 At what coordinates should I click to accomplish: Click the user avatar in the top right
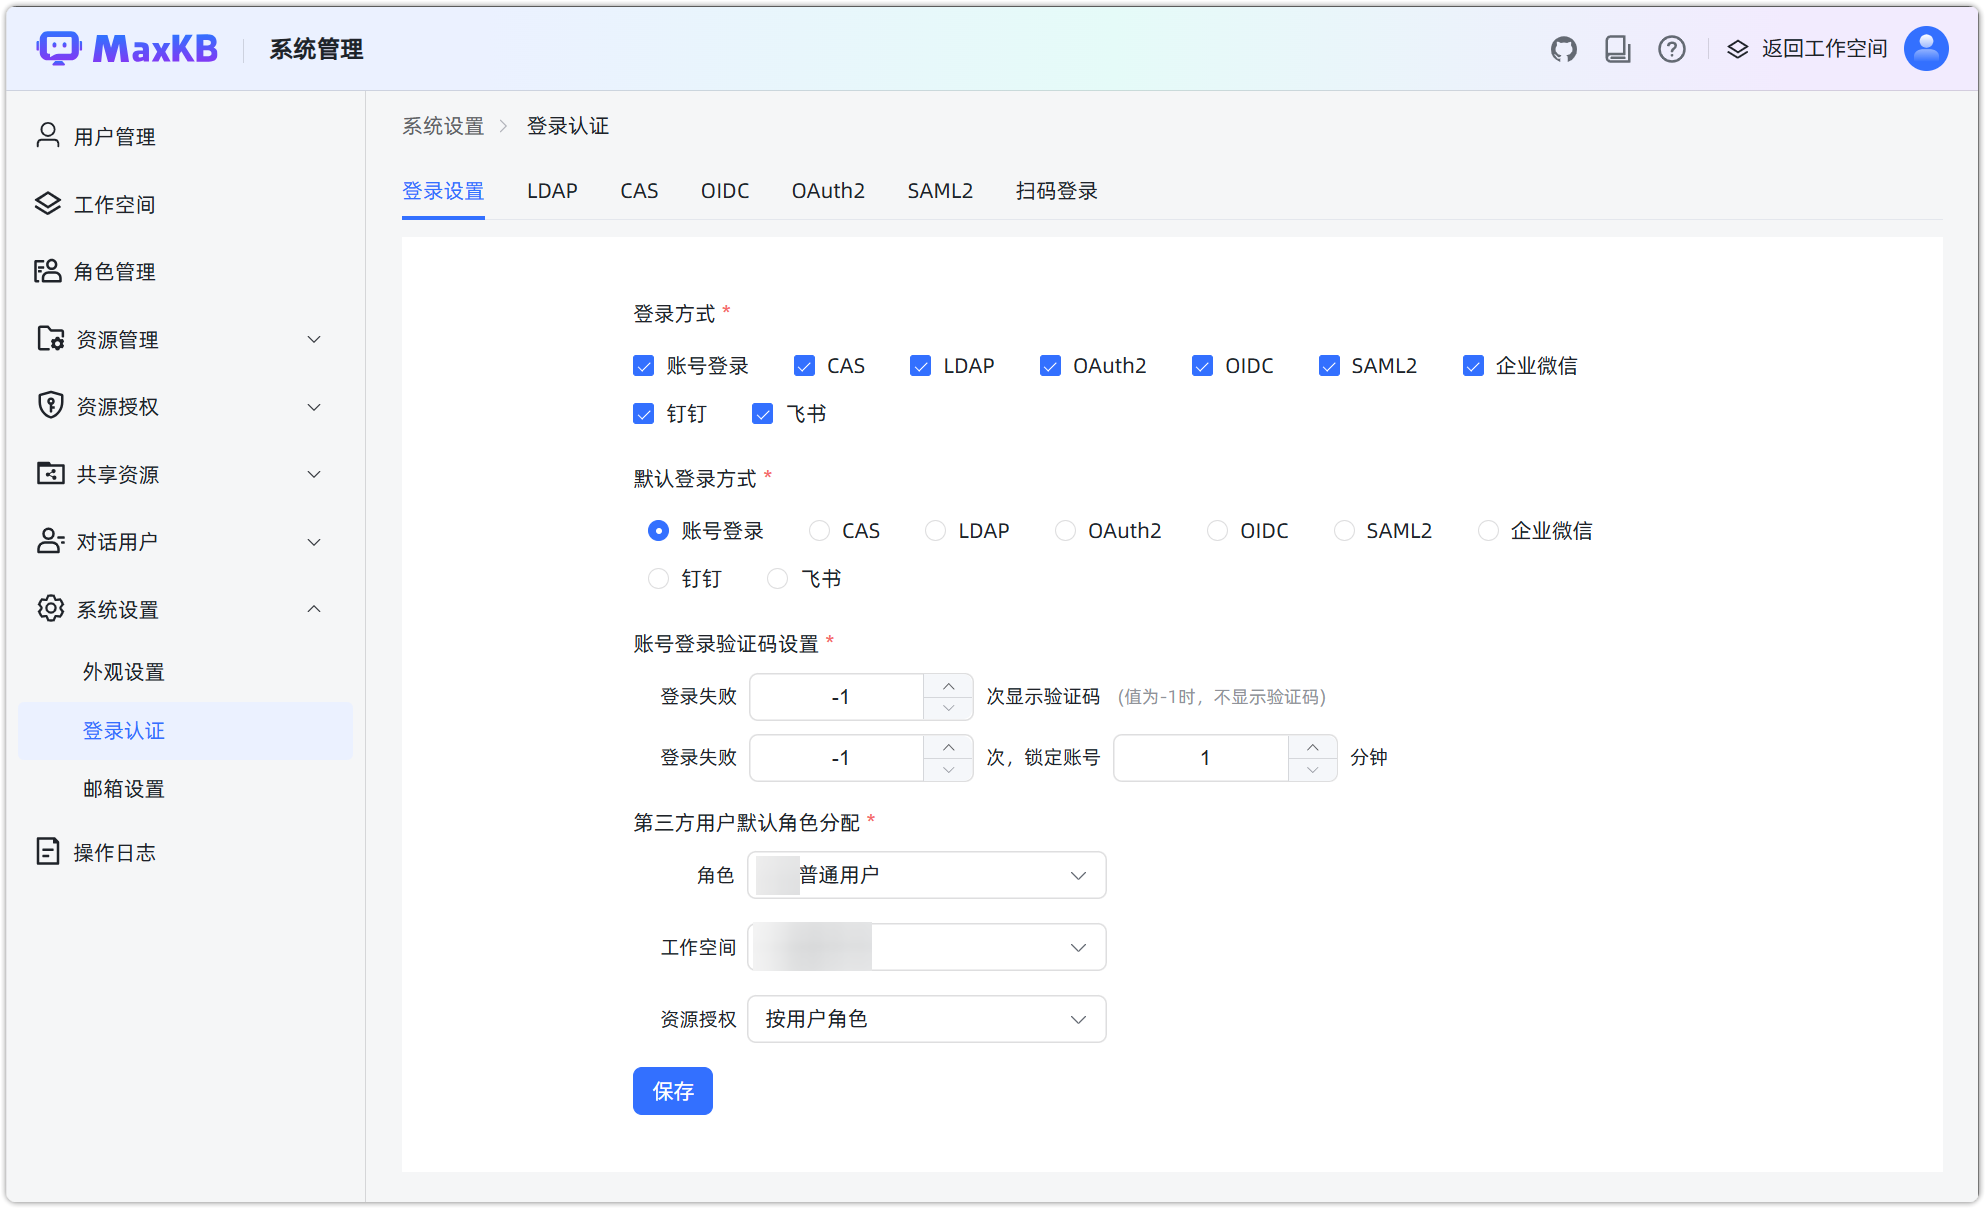click(x=1924, y=48)
